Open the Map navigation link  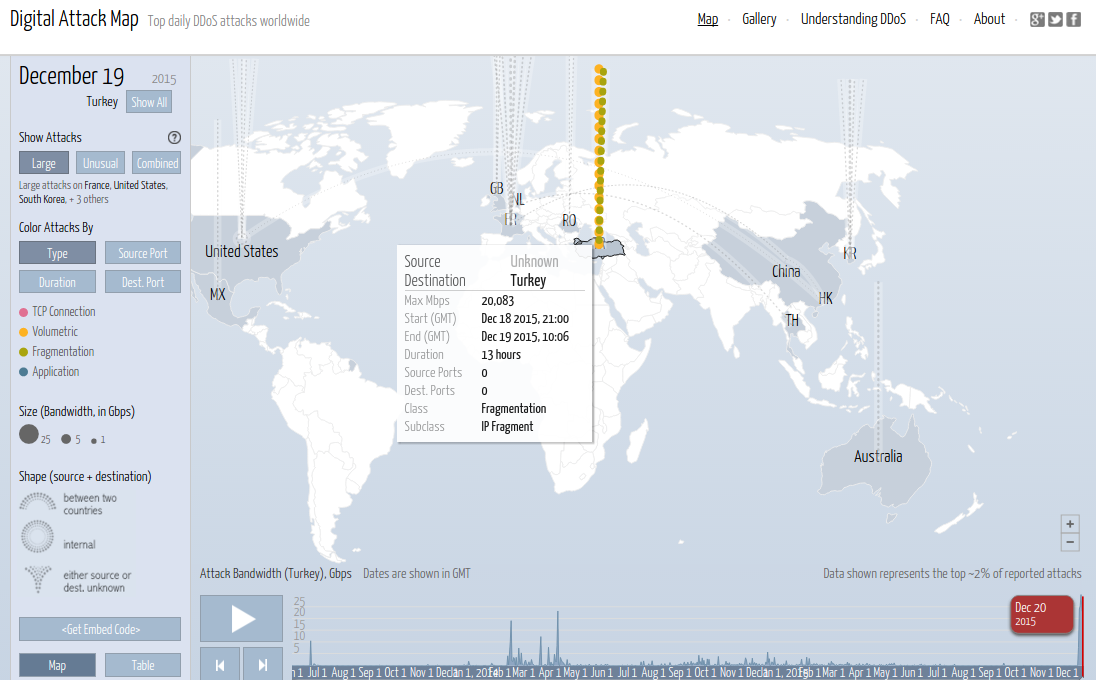[707, 20]
